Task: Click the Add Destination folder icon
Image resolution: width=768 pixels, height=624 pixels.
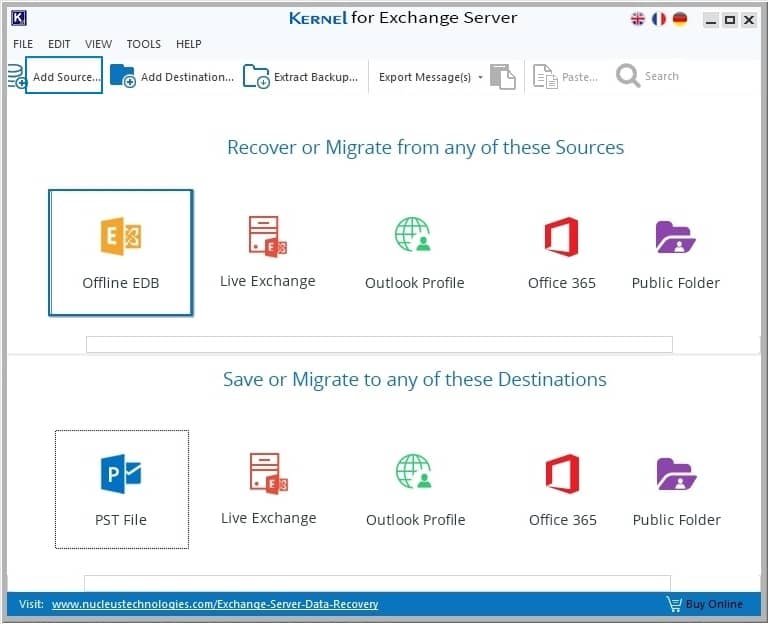Action: (122, 76)
